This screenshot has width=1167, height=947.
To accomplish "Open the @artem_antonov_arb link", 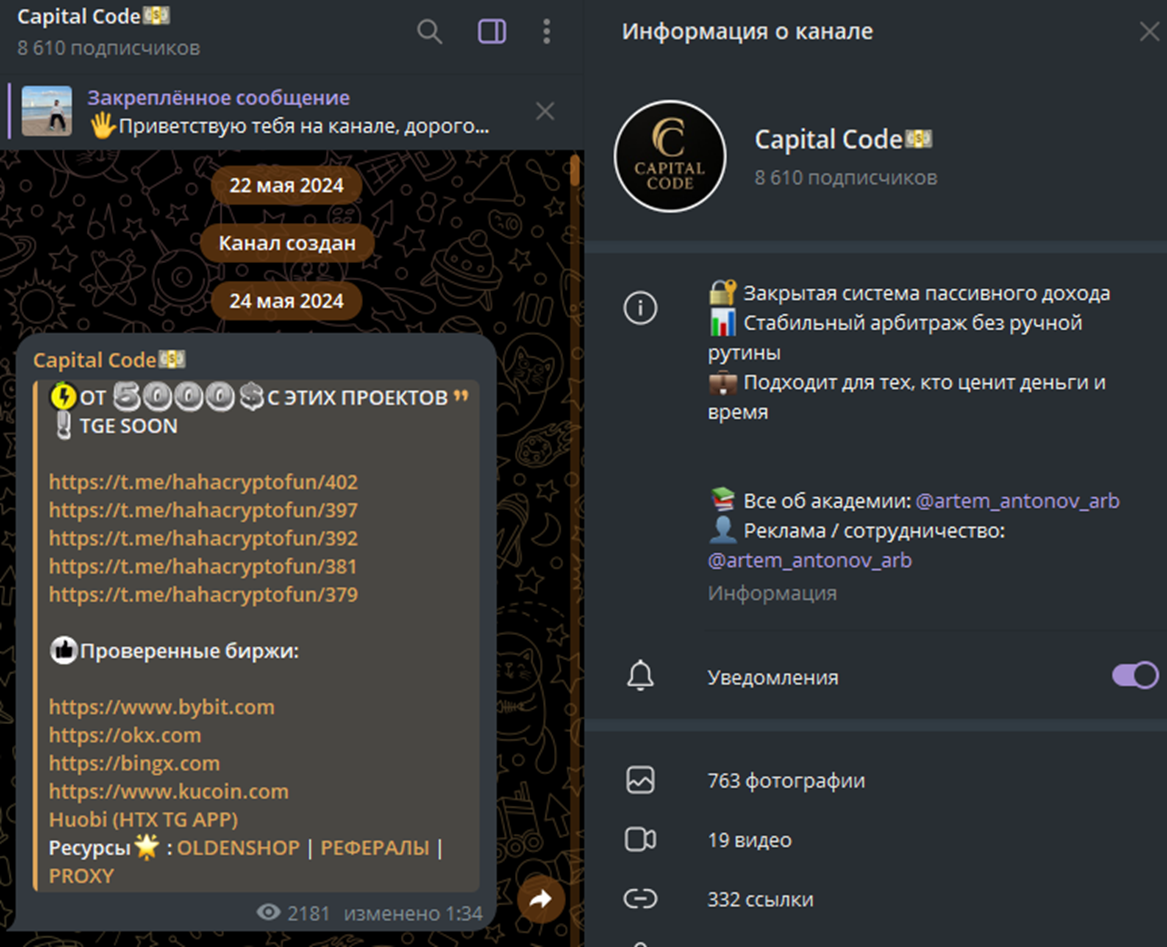I will click(1018, 501).
